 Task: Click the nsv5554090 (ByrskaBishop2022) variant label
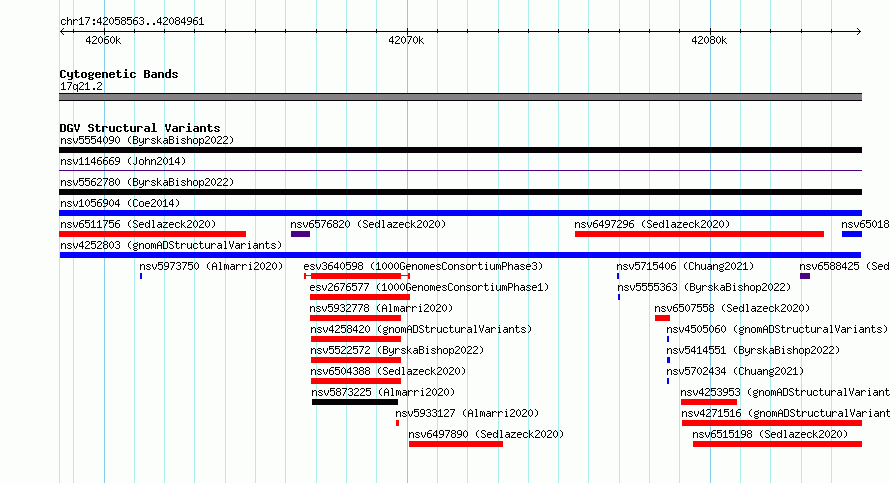tap(147, 140)
